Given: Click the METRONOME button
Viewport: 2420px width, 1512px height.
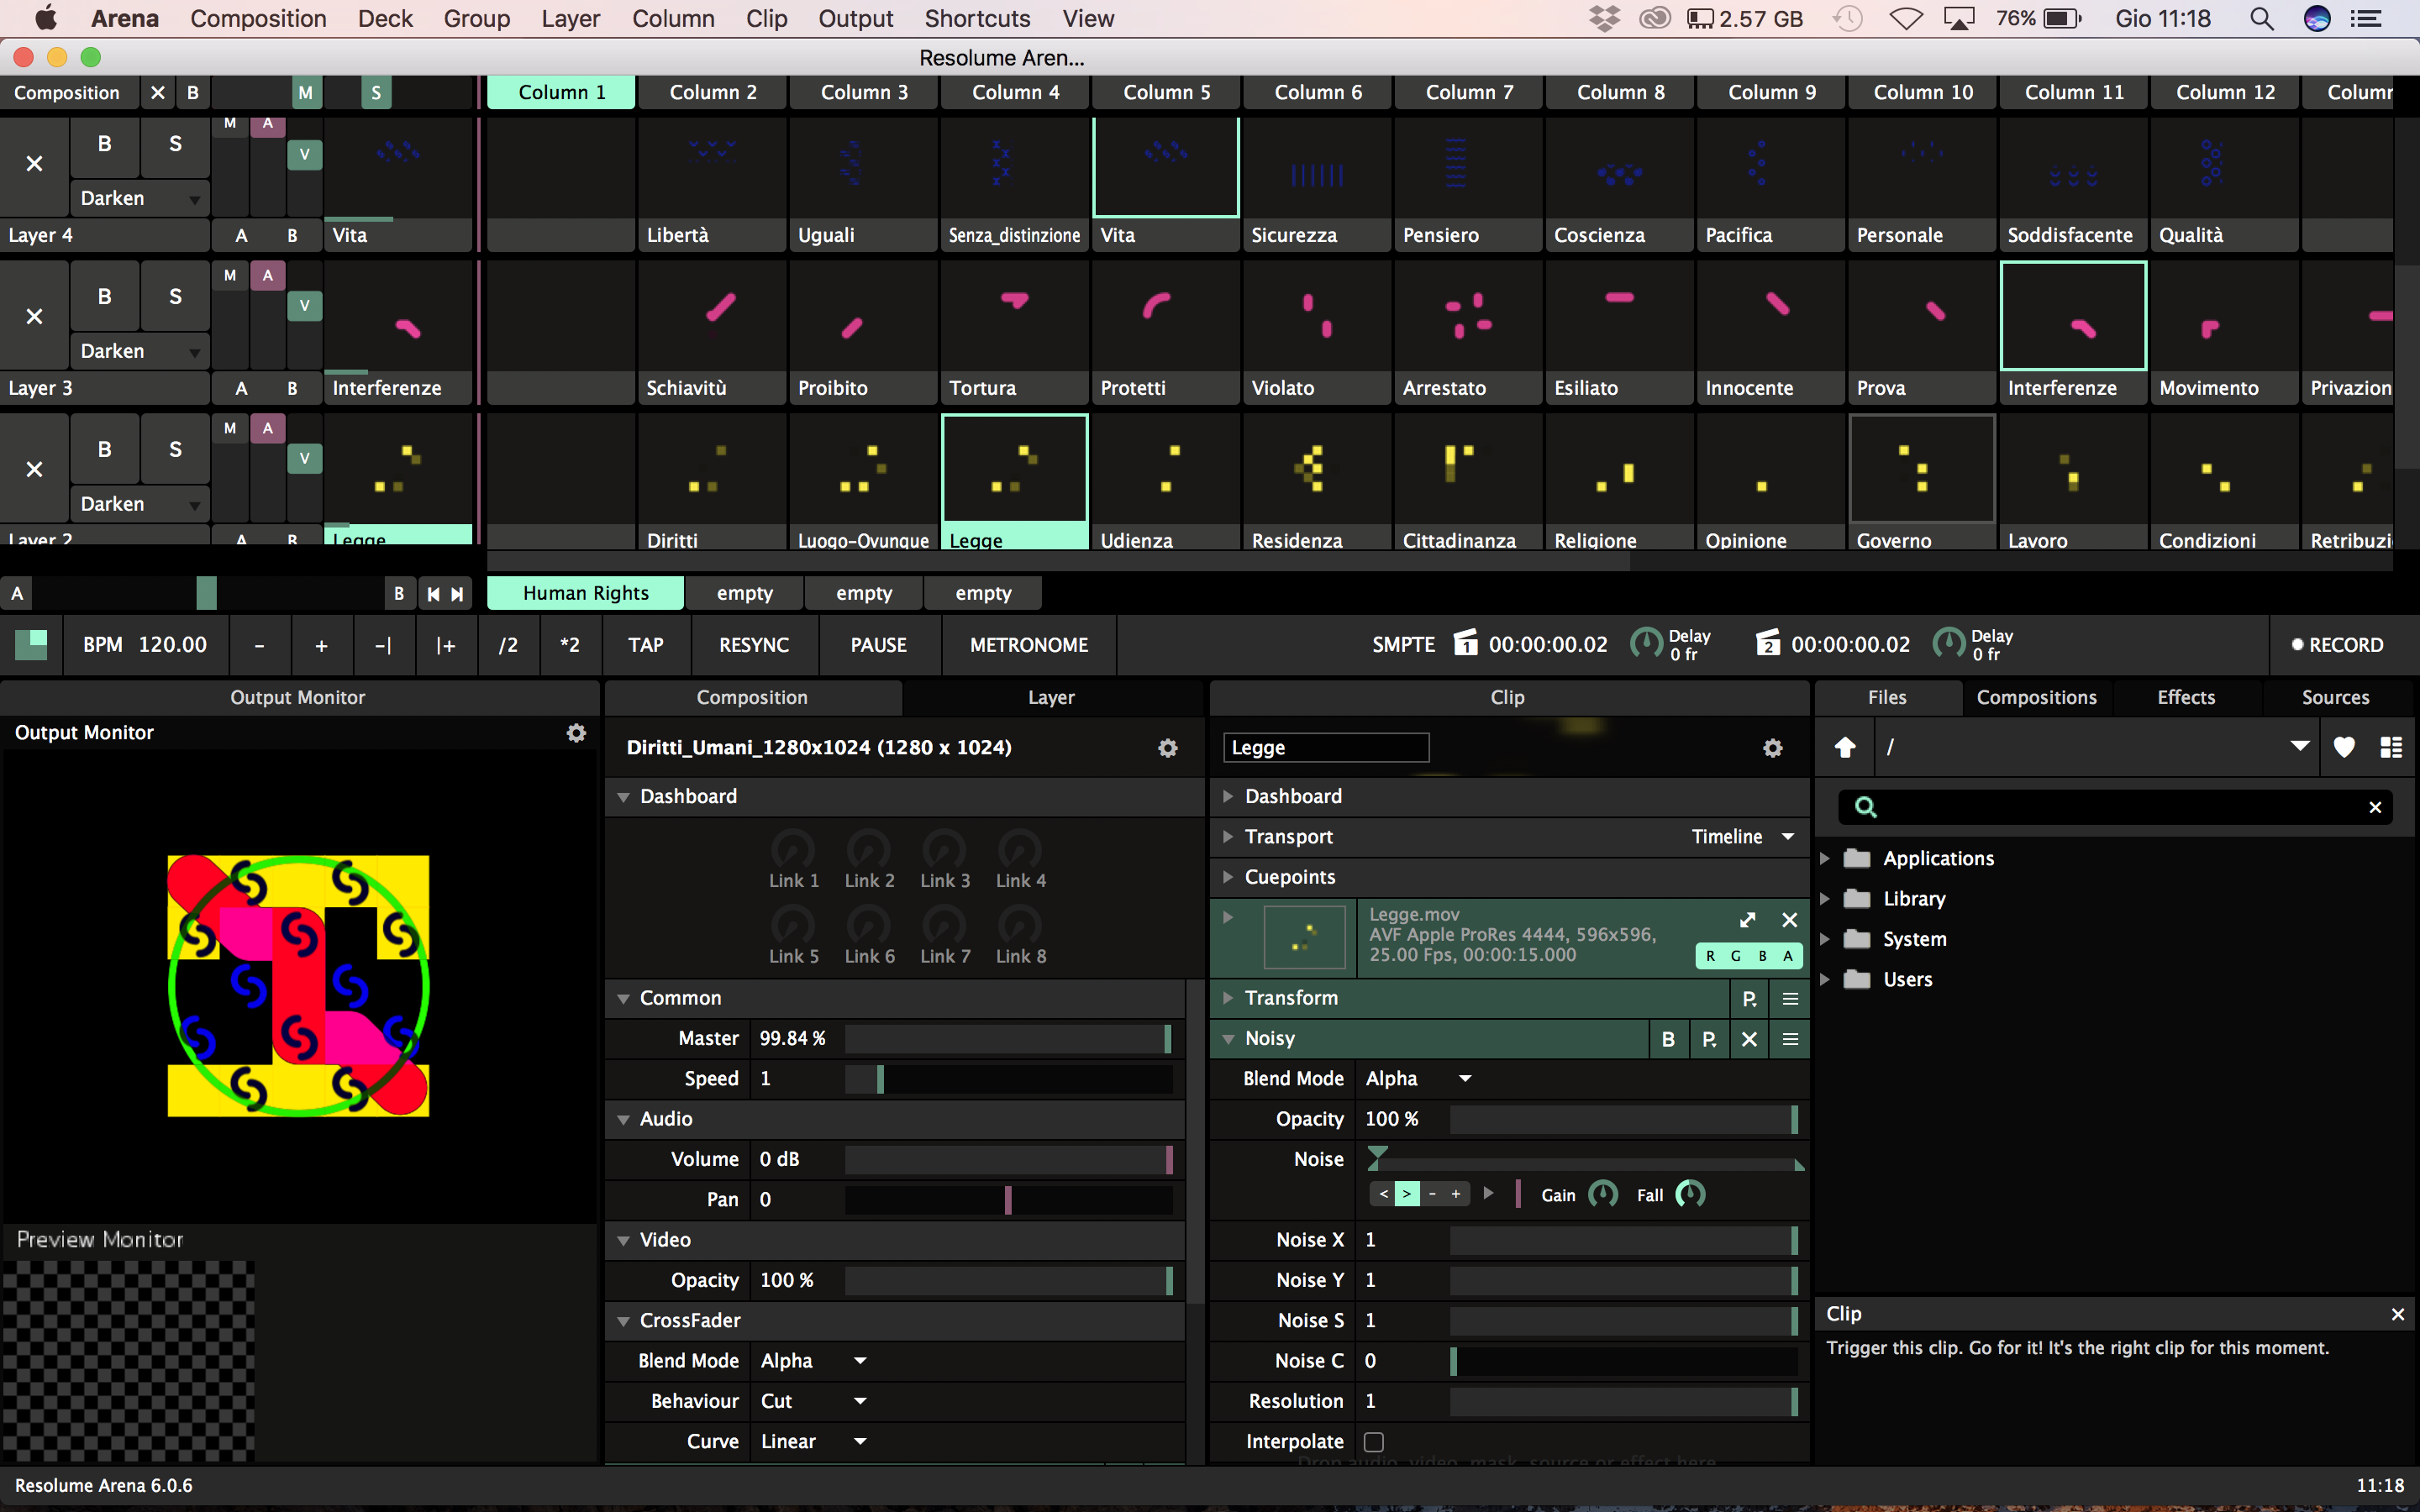Looking at the screenshot, I should point(1028,645).
